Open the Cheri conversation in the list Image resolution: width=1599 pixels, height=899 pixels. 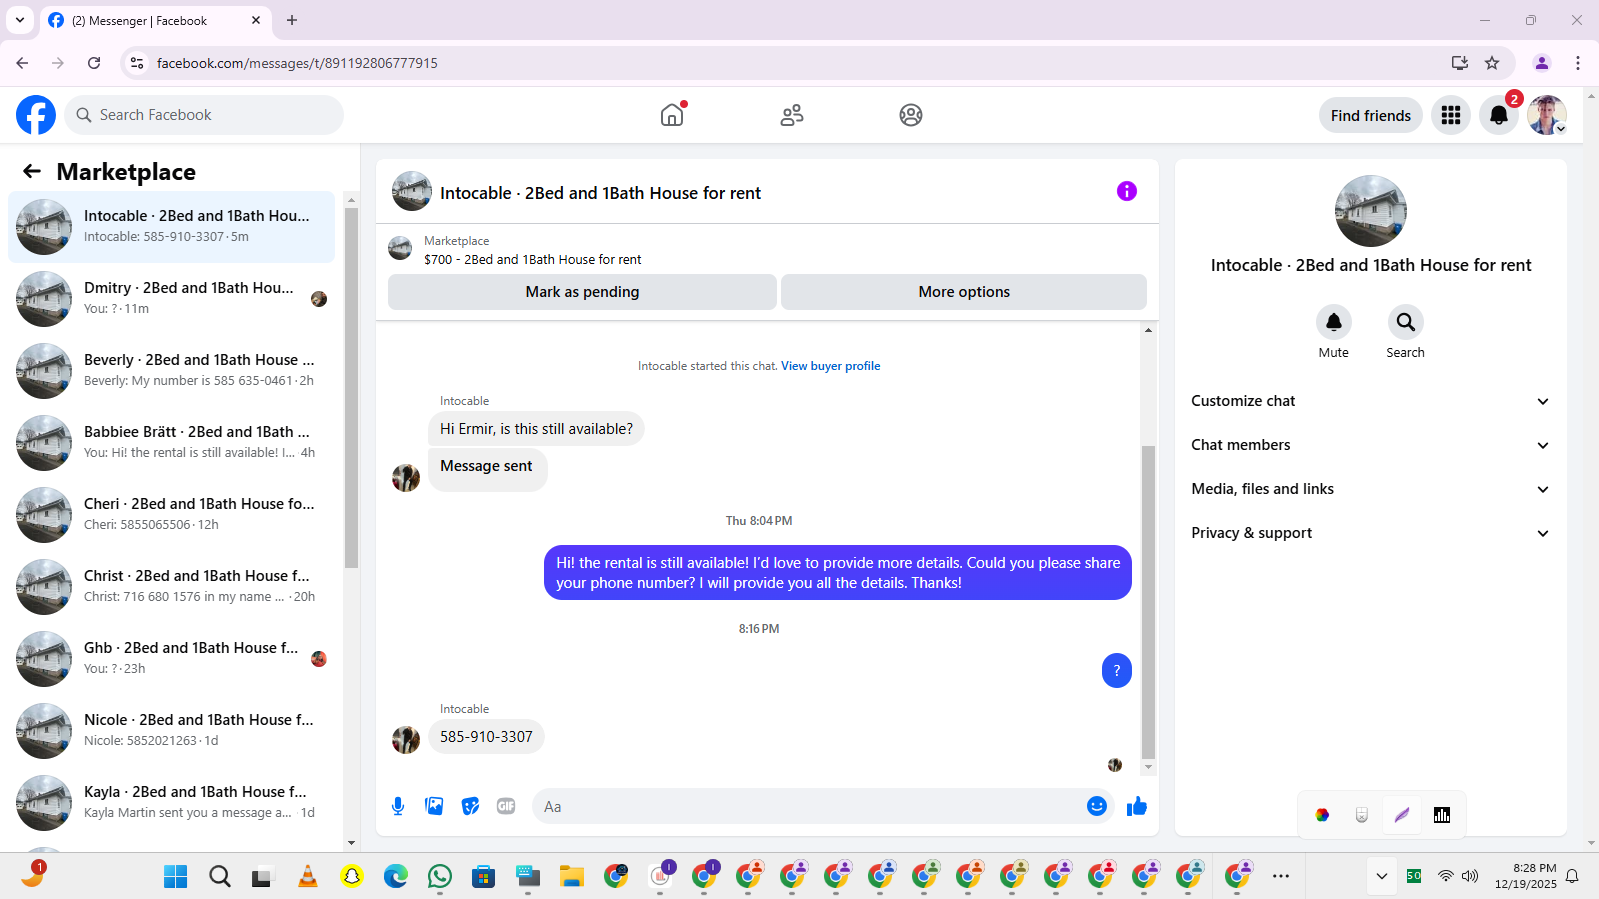tap(172, 515)
